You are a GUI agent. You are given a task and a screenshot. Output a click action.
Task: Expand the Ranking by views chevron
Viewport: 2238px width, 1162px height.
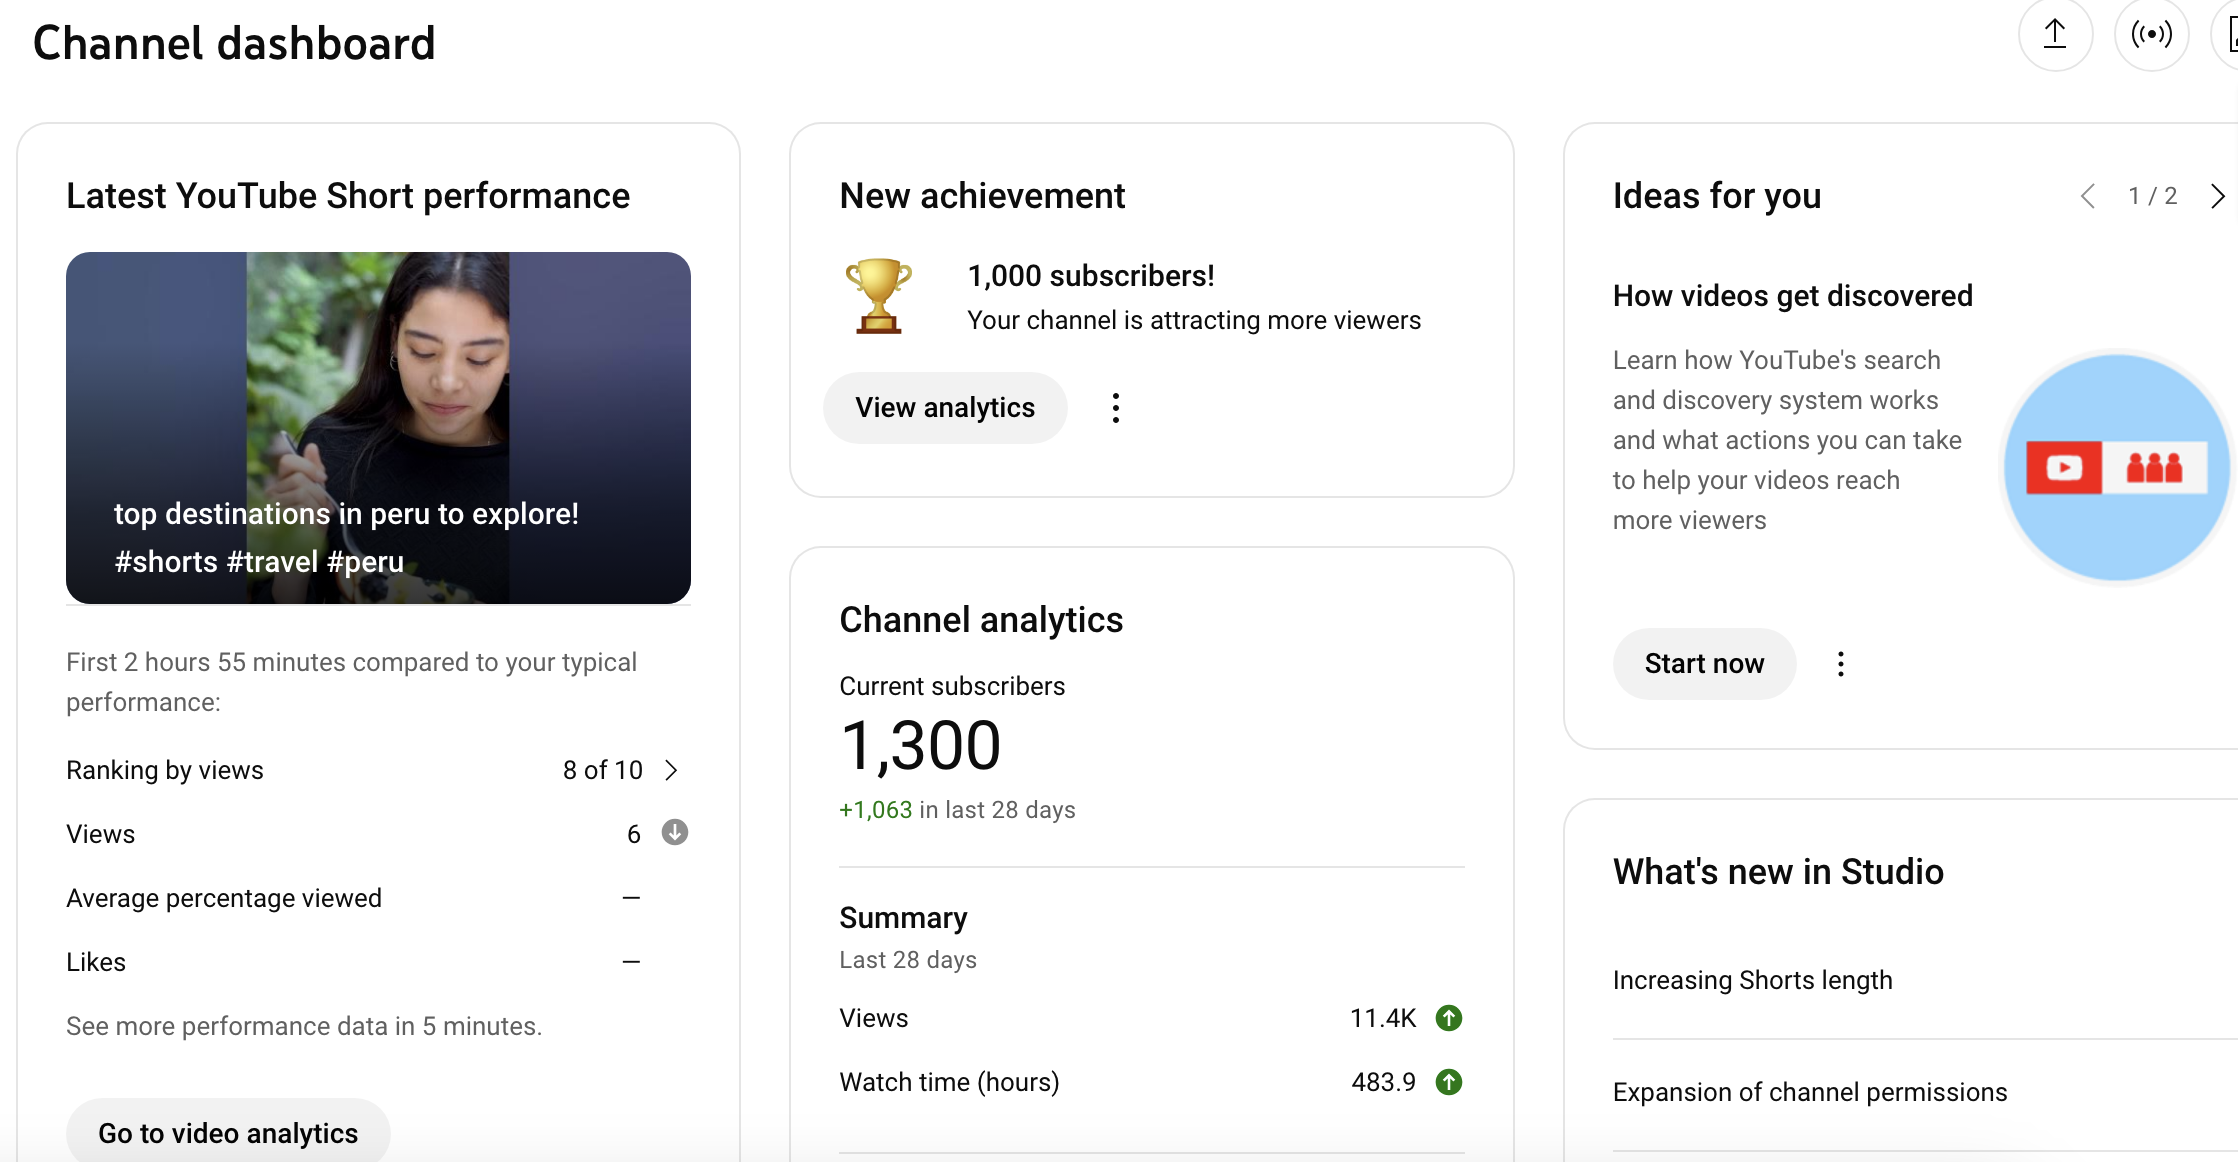(672, 770)
